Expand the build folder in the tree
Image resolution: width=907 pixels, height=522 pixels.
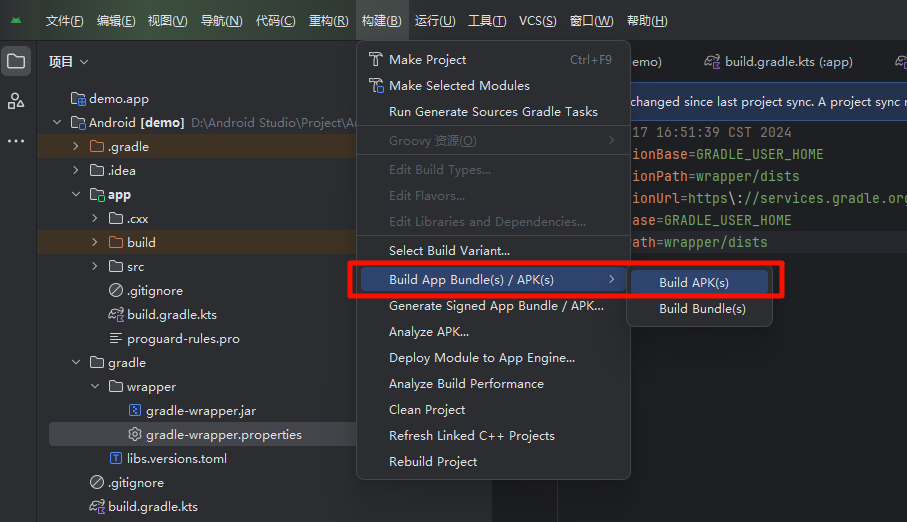94,243
